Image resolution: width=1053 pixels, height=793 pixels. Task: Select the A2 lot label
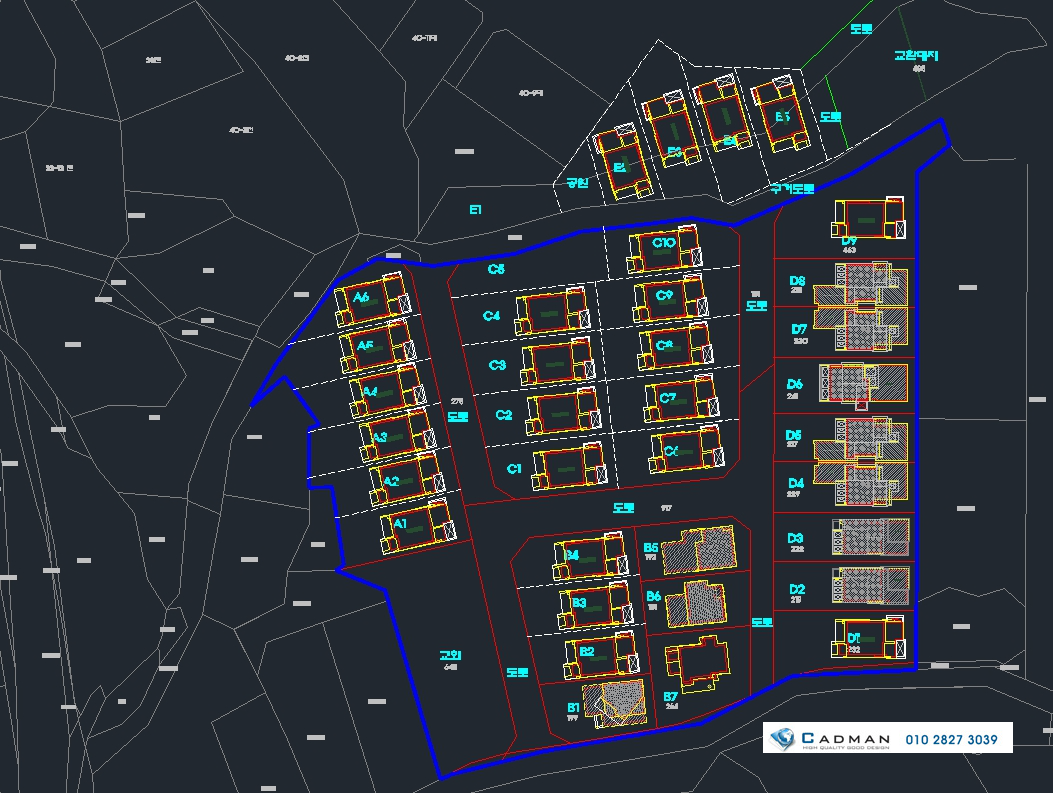[391, 481]
